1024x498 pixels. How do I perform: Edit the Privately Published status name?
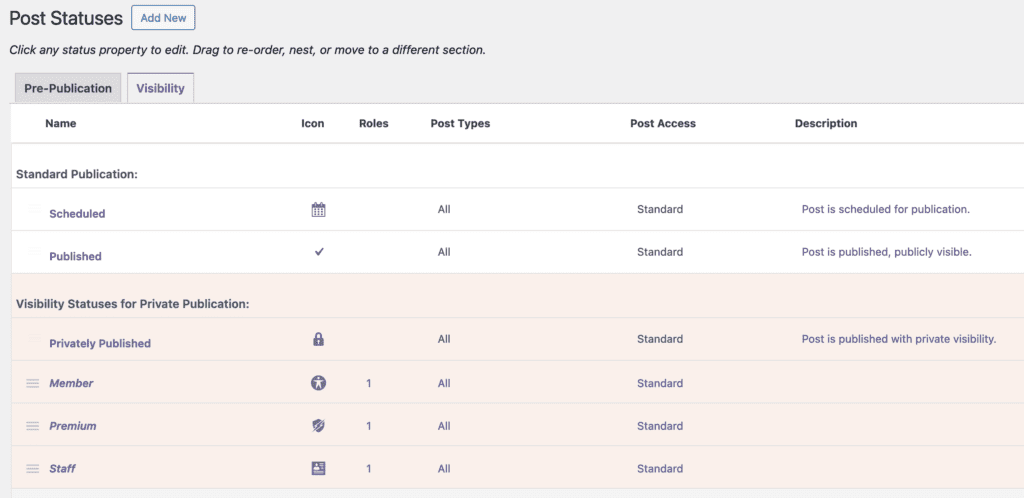(100, 343)
